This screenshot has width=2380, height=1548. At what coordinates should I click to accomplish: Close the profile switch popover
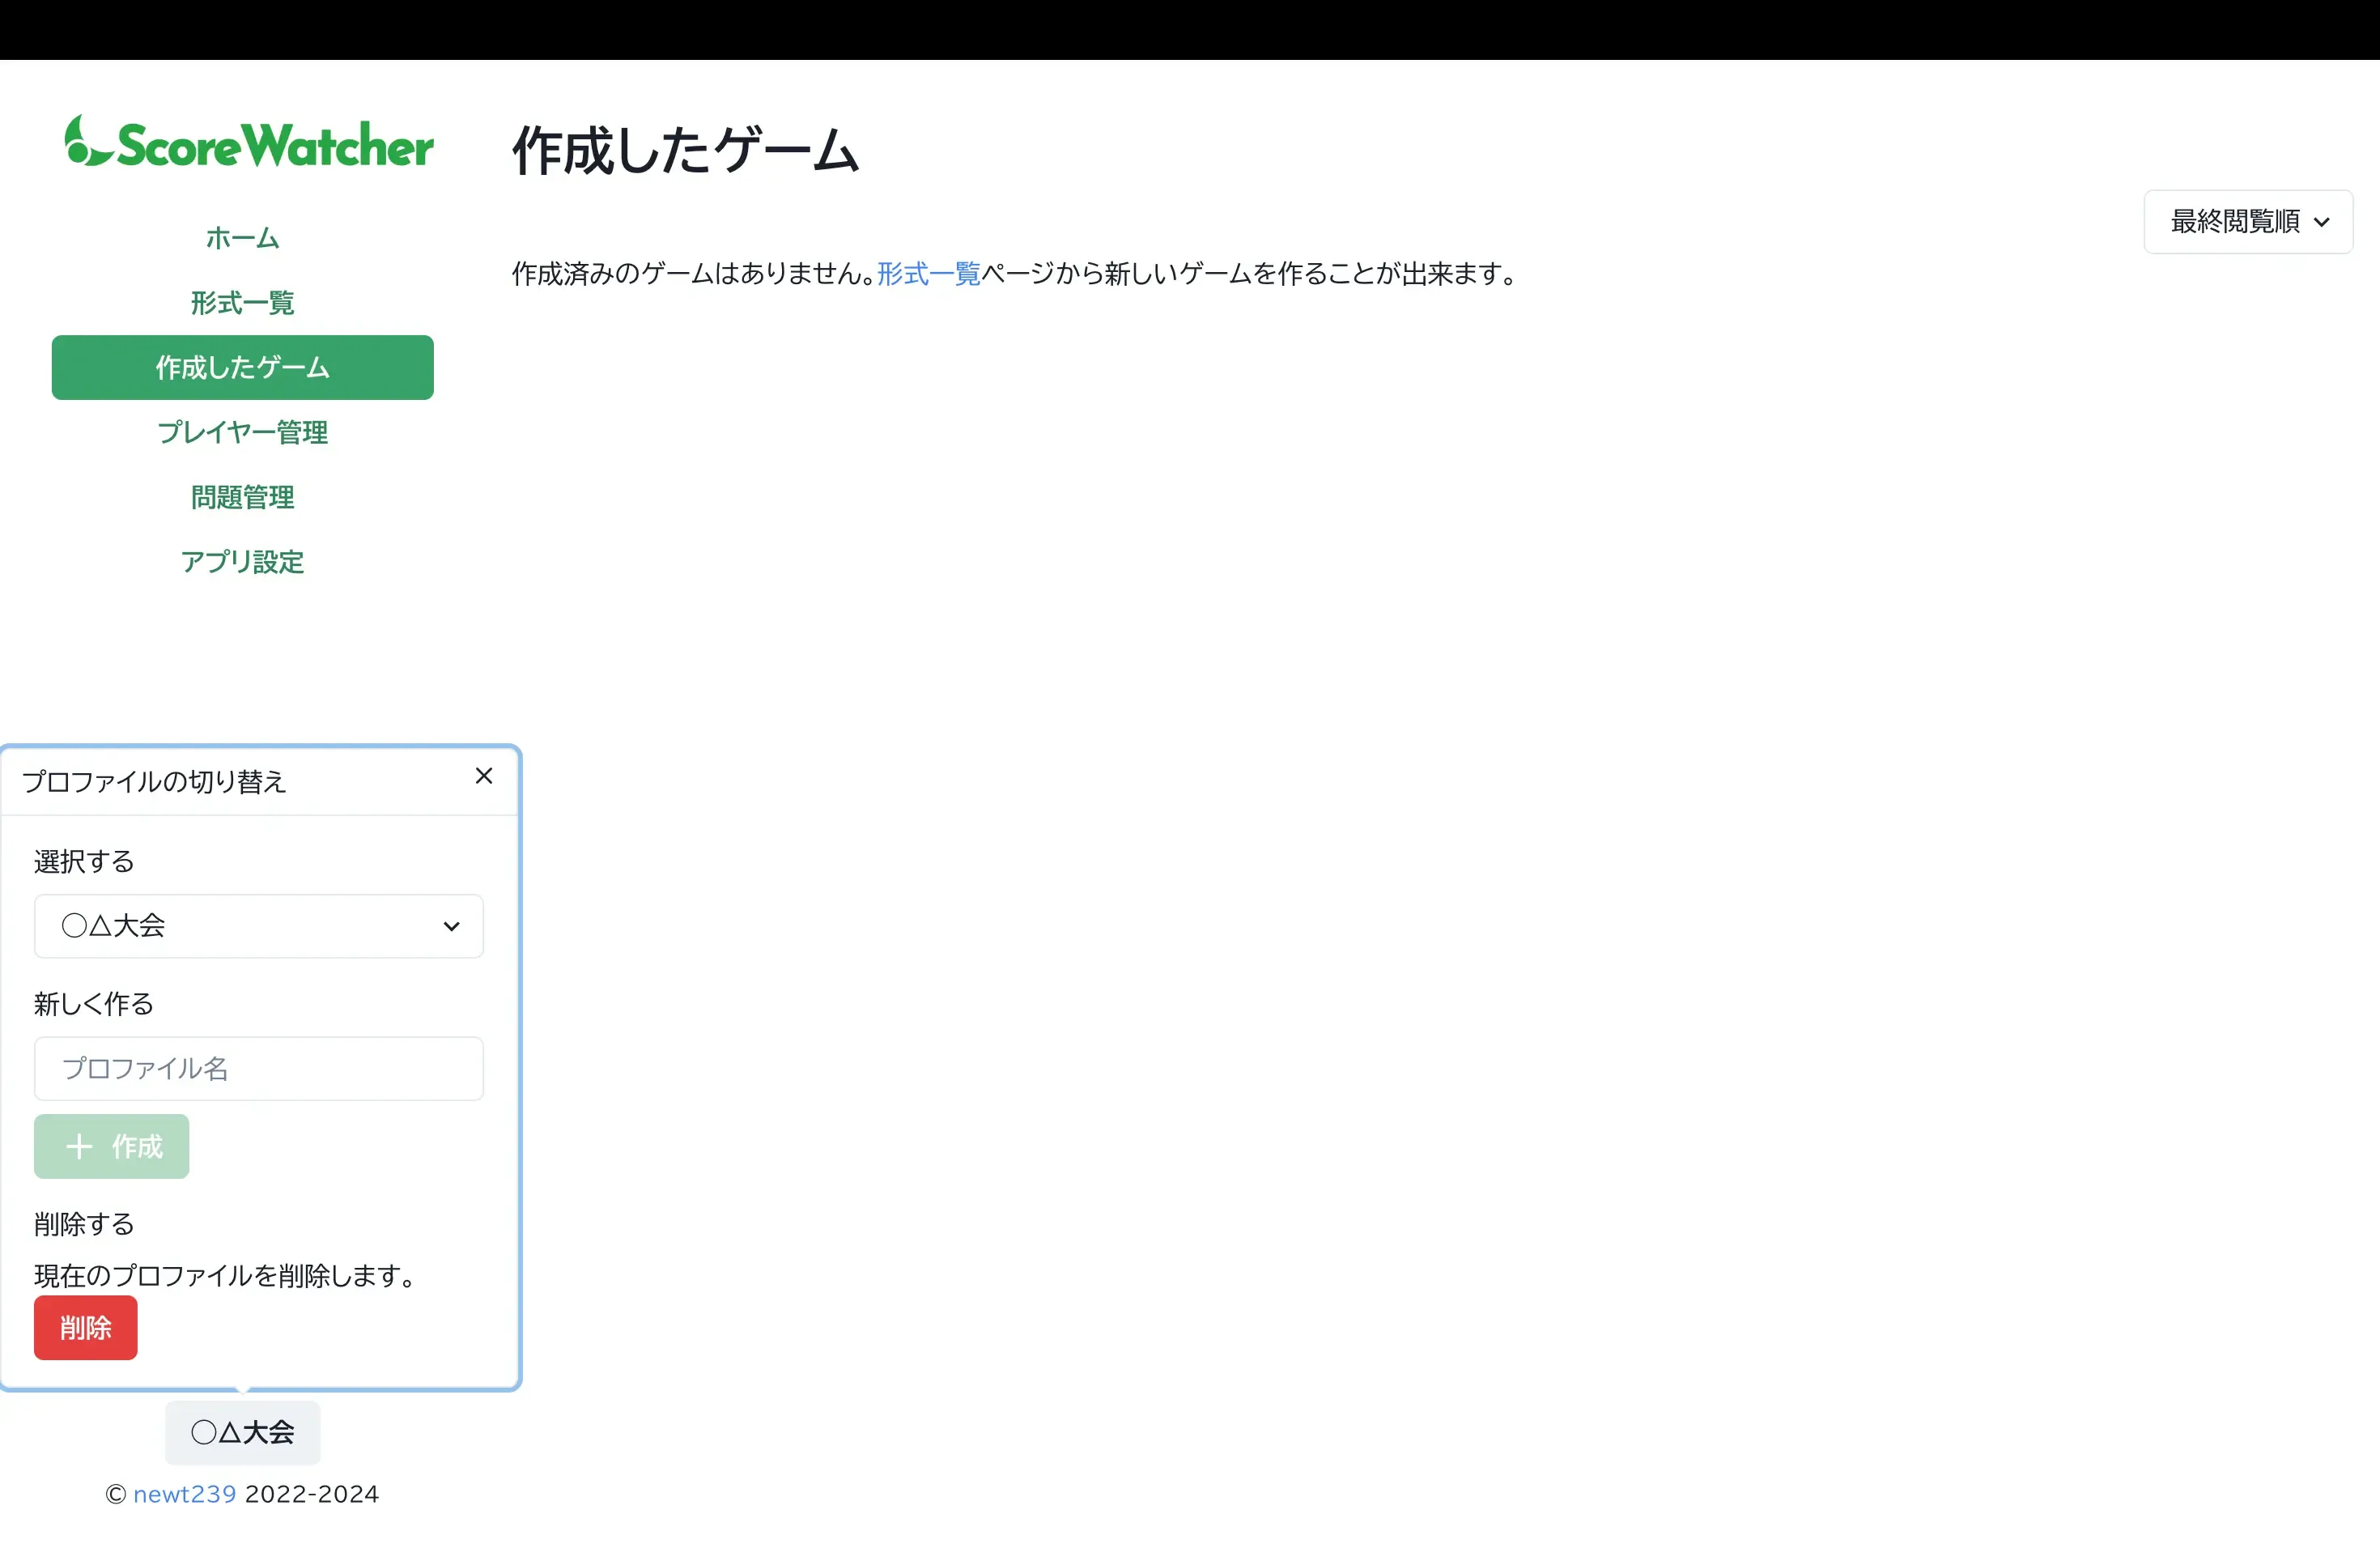pyautogui.click(x=484, y=776)
